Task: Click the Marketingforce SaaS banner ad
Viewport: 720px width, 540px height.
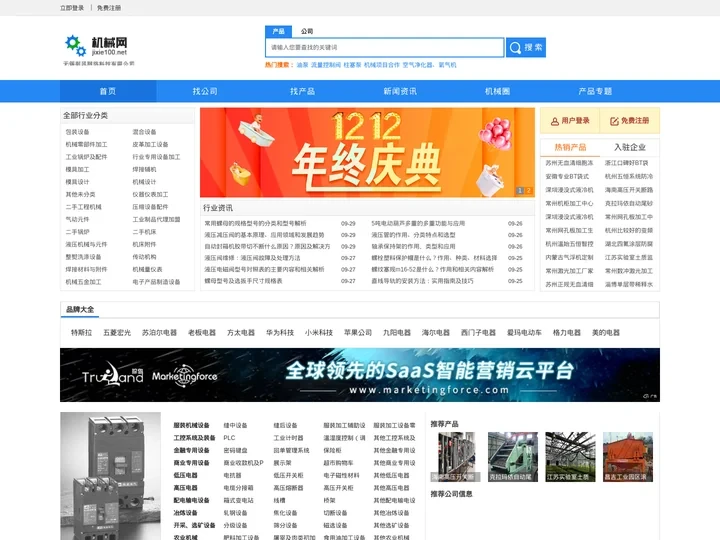Action: (x=360, y=375)
